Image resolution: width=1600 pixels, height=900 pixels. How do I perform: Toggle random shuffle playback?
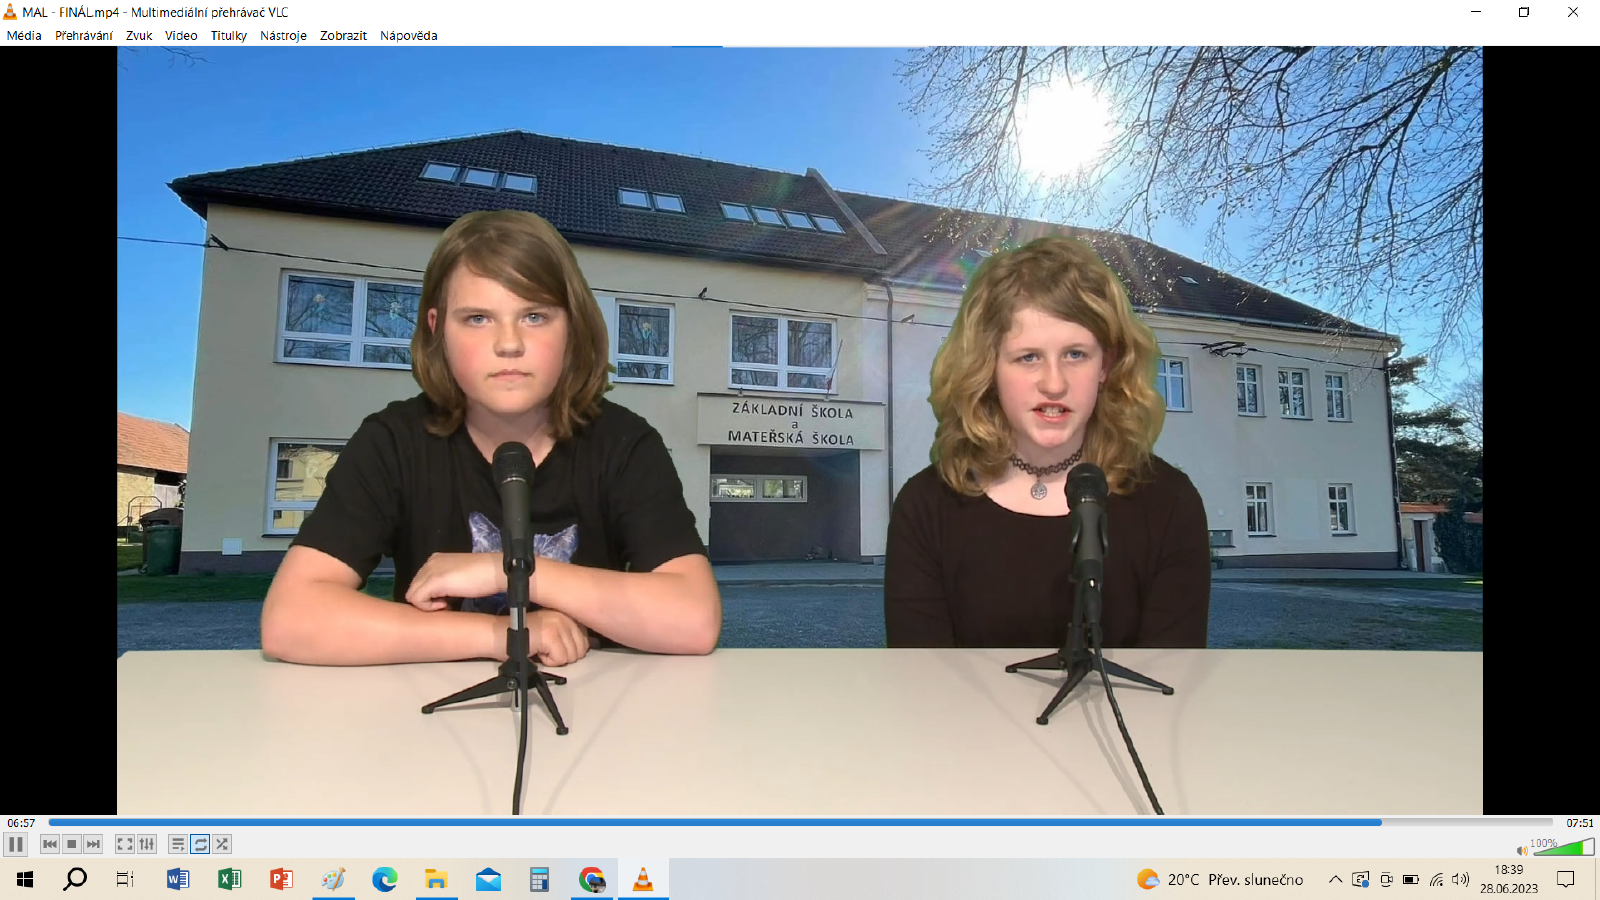point(222,844)
